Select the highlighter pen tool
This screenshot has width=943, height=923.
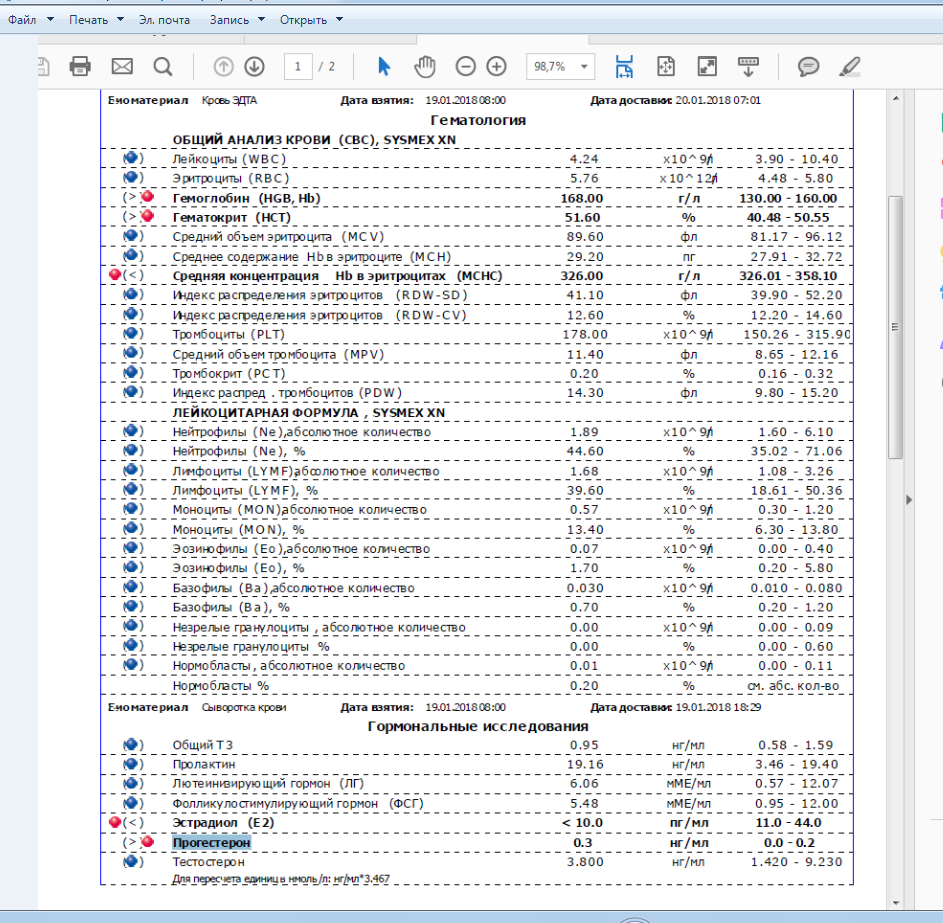(850, 66)
